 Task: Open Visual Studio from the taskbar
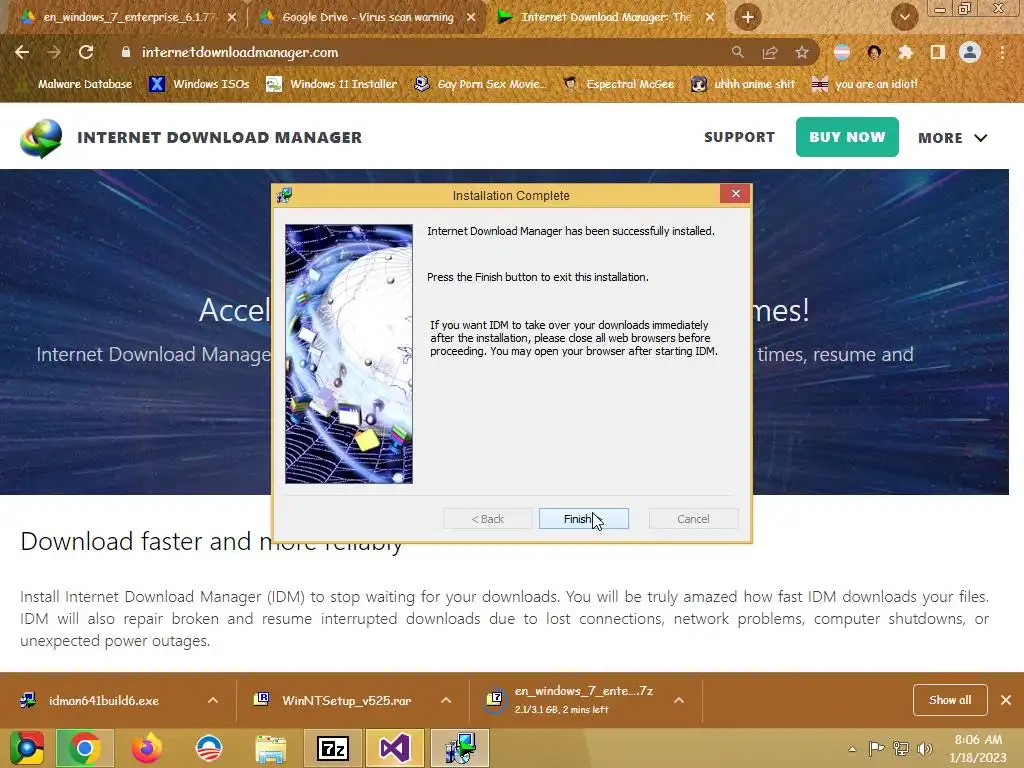click(x=395, y=748)
